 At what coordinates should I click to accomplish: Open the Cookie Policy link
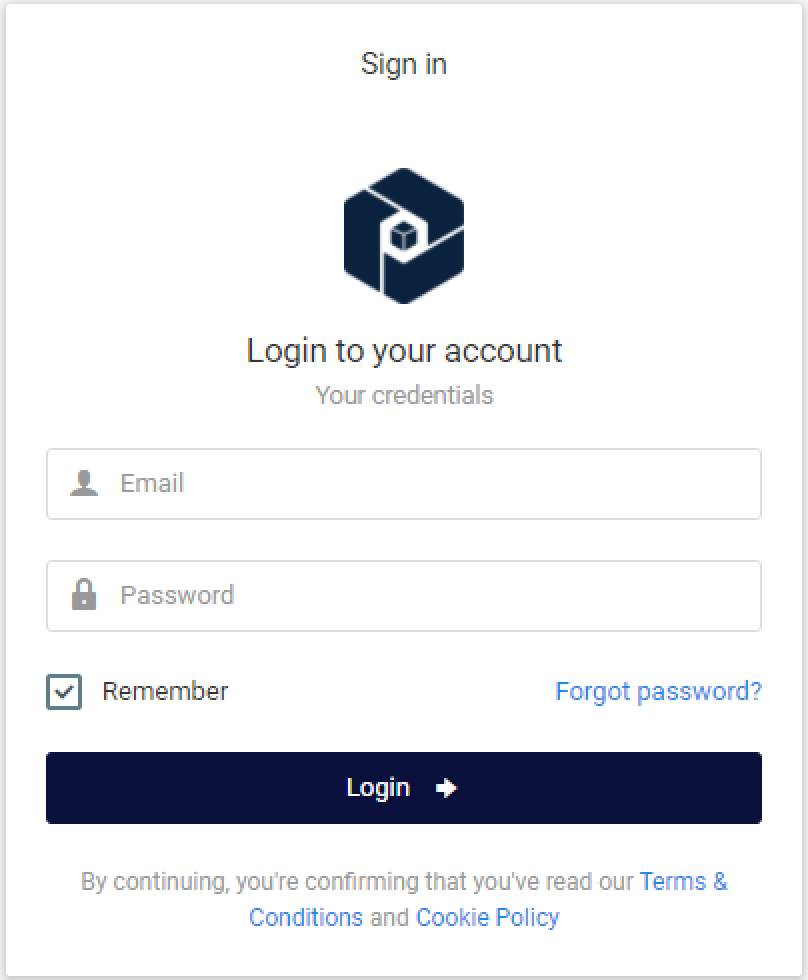point(487,917)
